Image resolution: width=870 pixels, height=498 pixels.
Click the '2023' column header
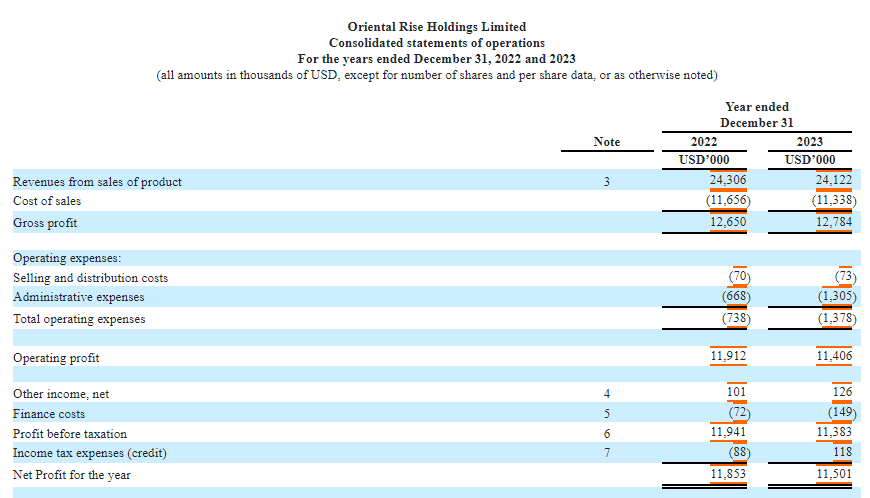pos(810,141)
